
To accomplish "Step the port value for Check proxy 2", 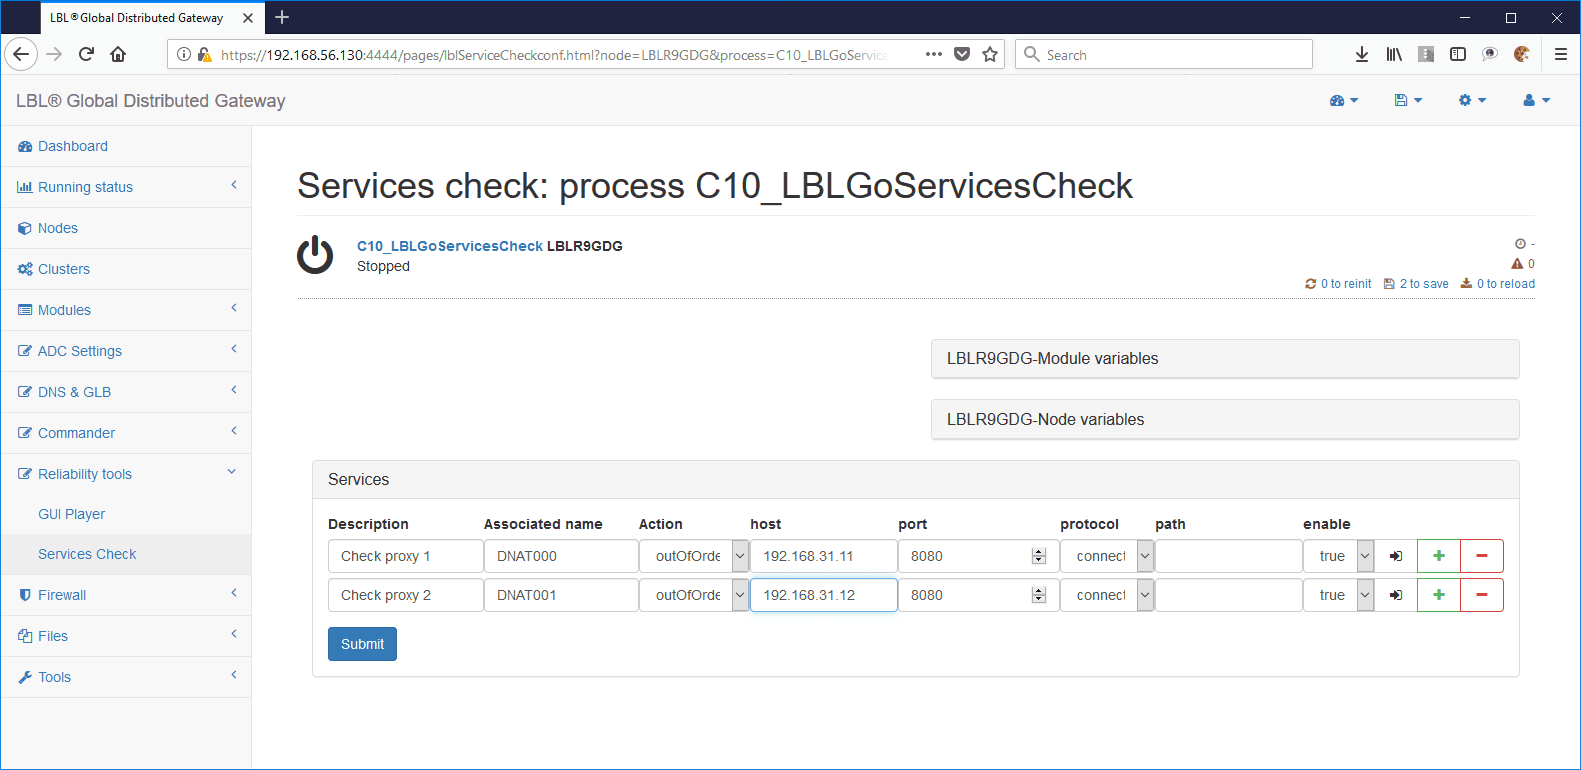I will point(1039,595).
